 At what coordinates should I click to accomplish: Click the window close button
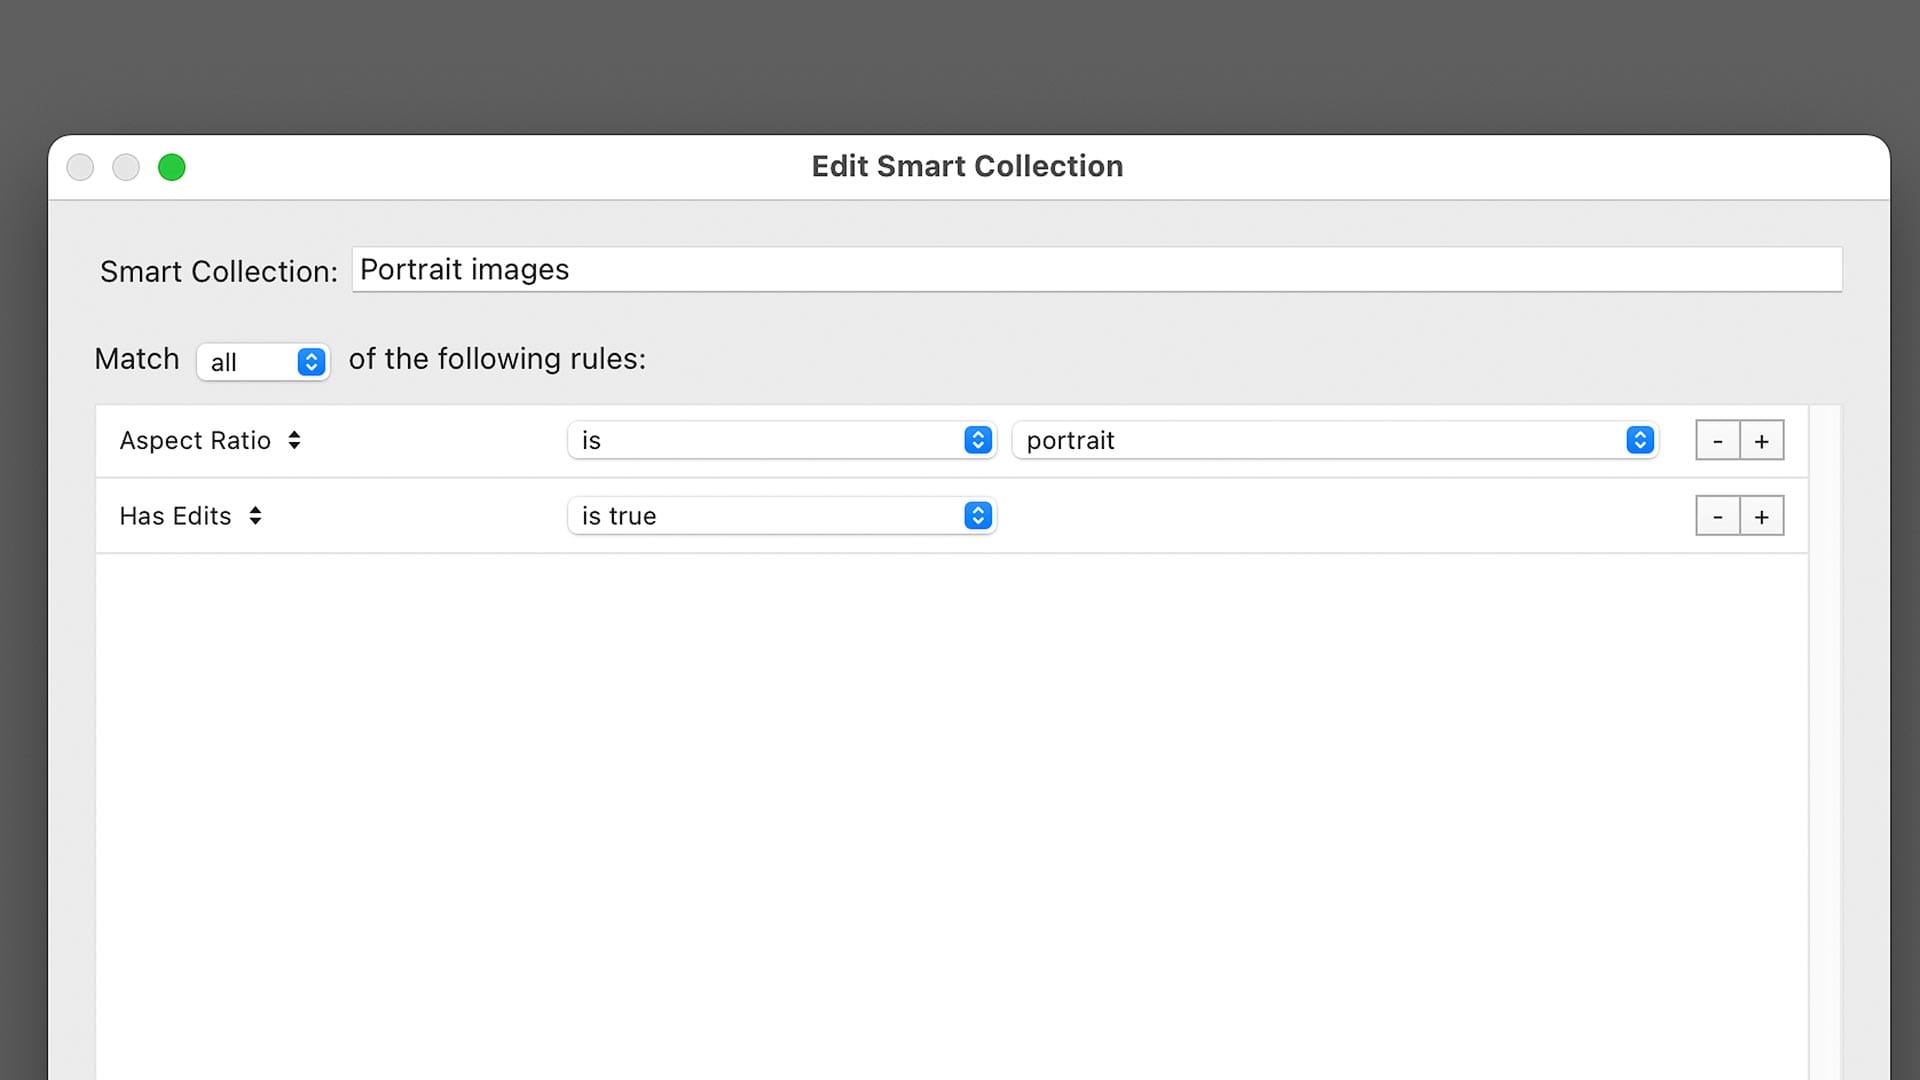(x=80, y=167)
